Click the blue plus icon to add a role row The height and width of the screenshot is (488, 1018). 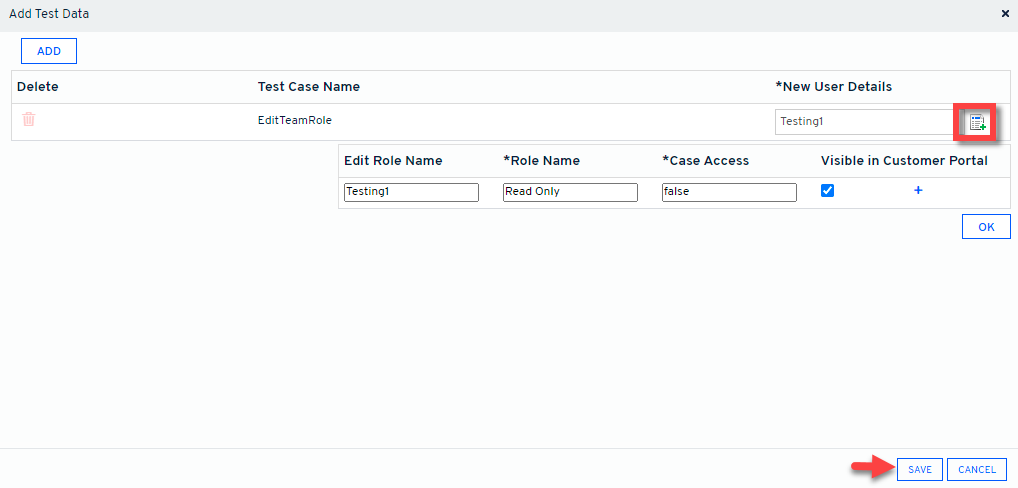pyautogui.click(x=918, y=190)
